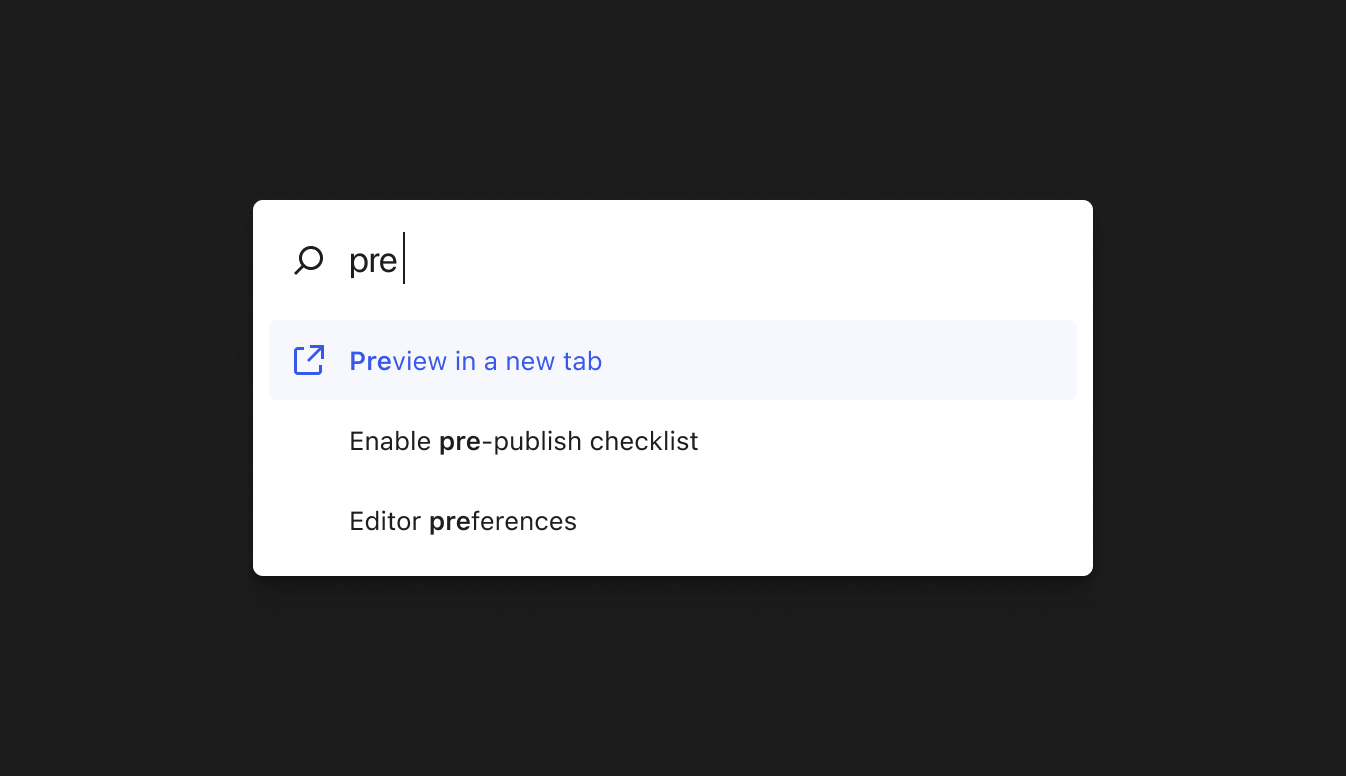Viewport: 1346px width, 776px height.
Task: Click the search loupe in the command palette
Action: tap(309, 259)
